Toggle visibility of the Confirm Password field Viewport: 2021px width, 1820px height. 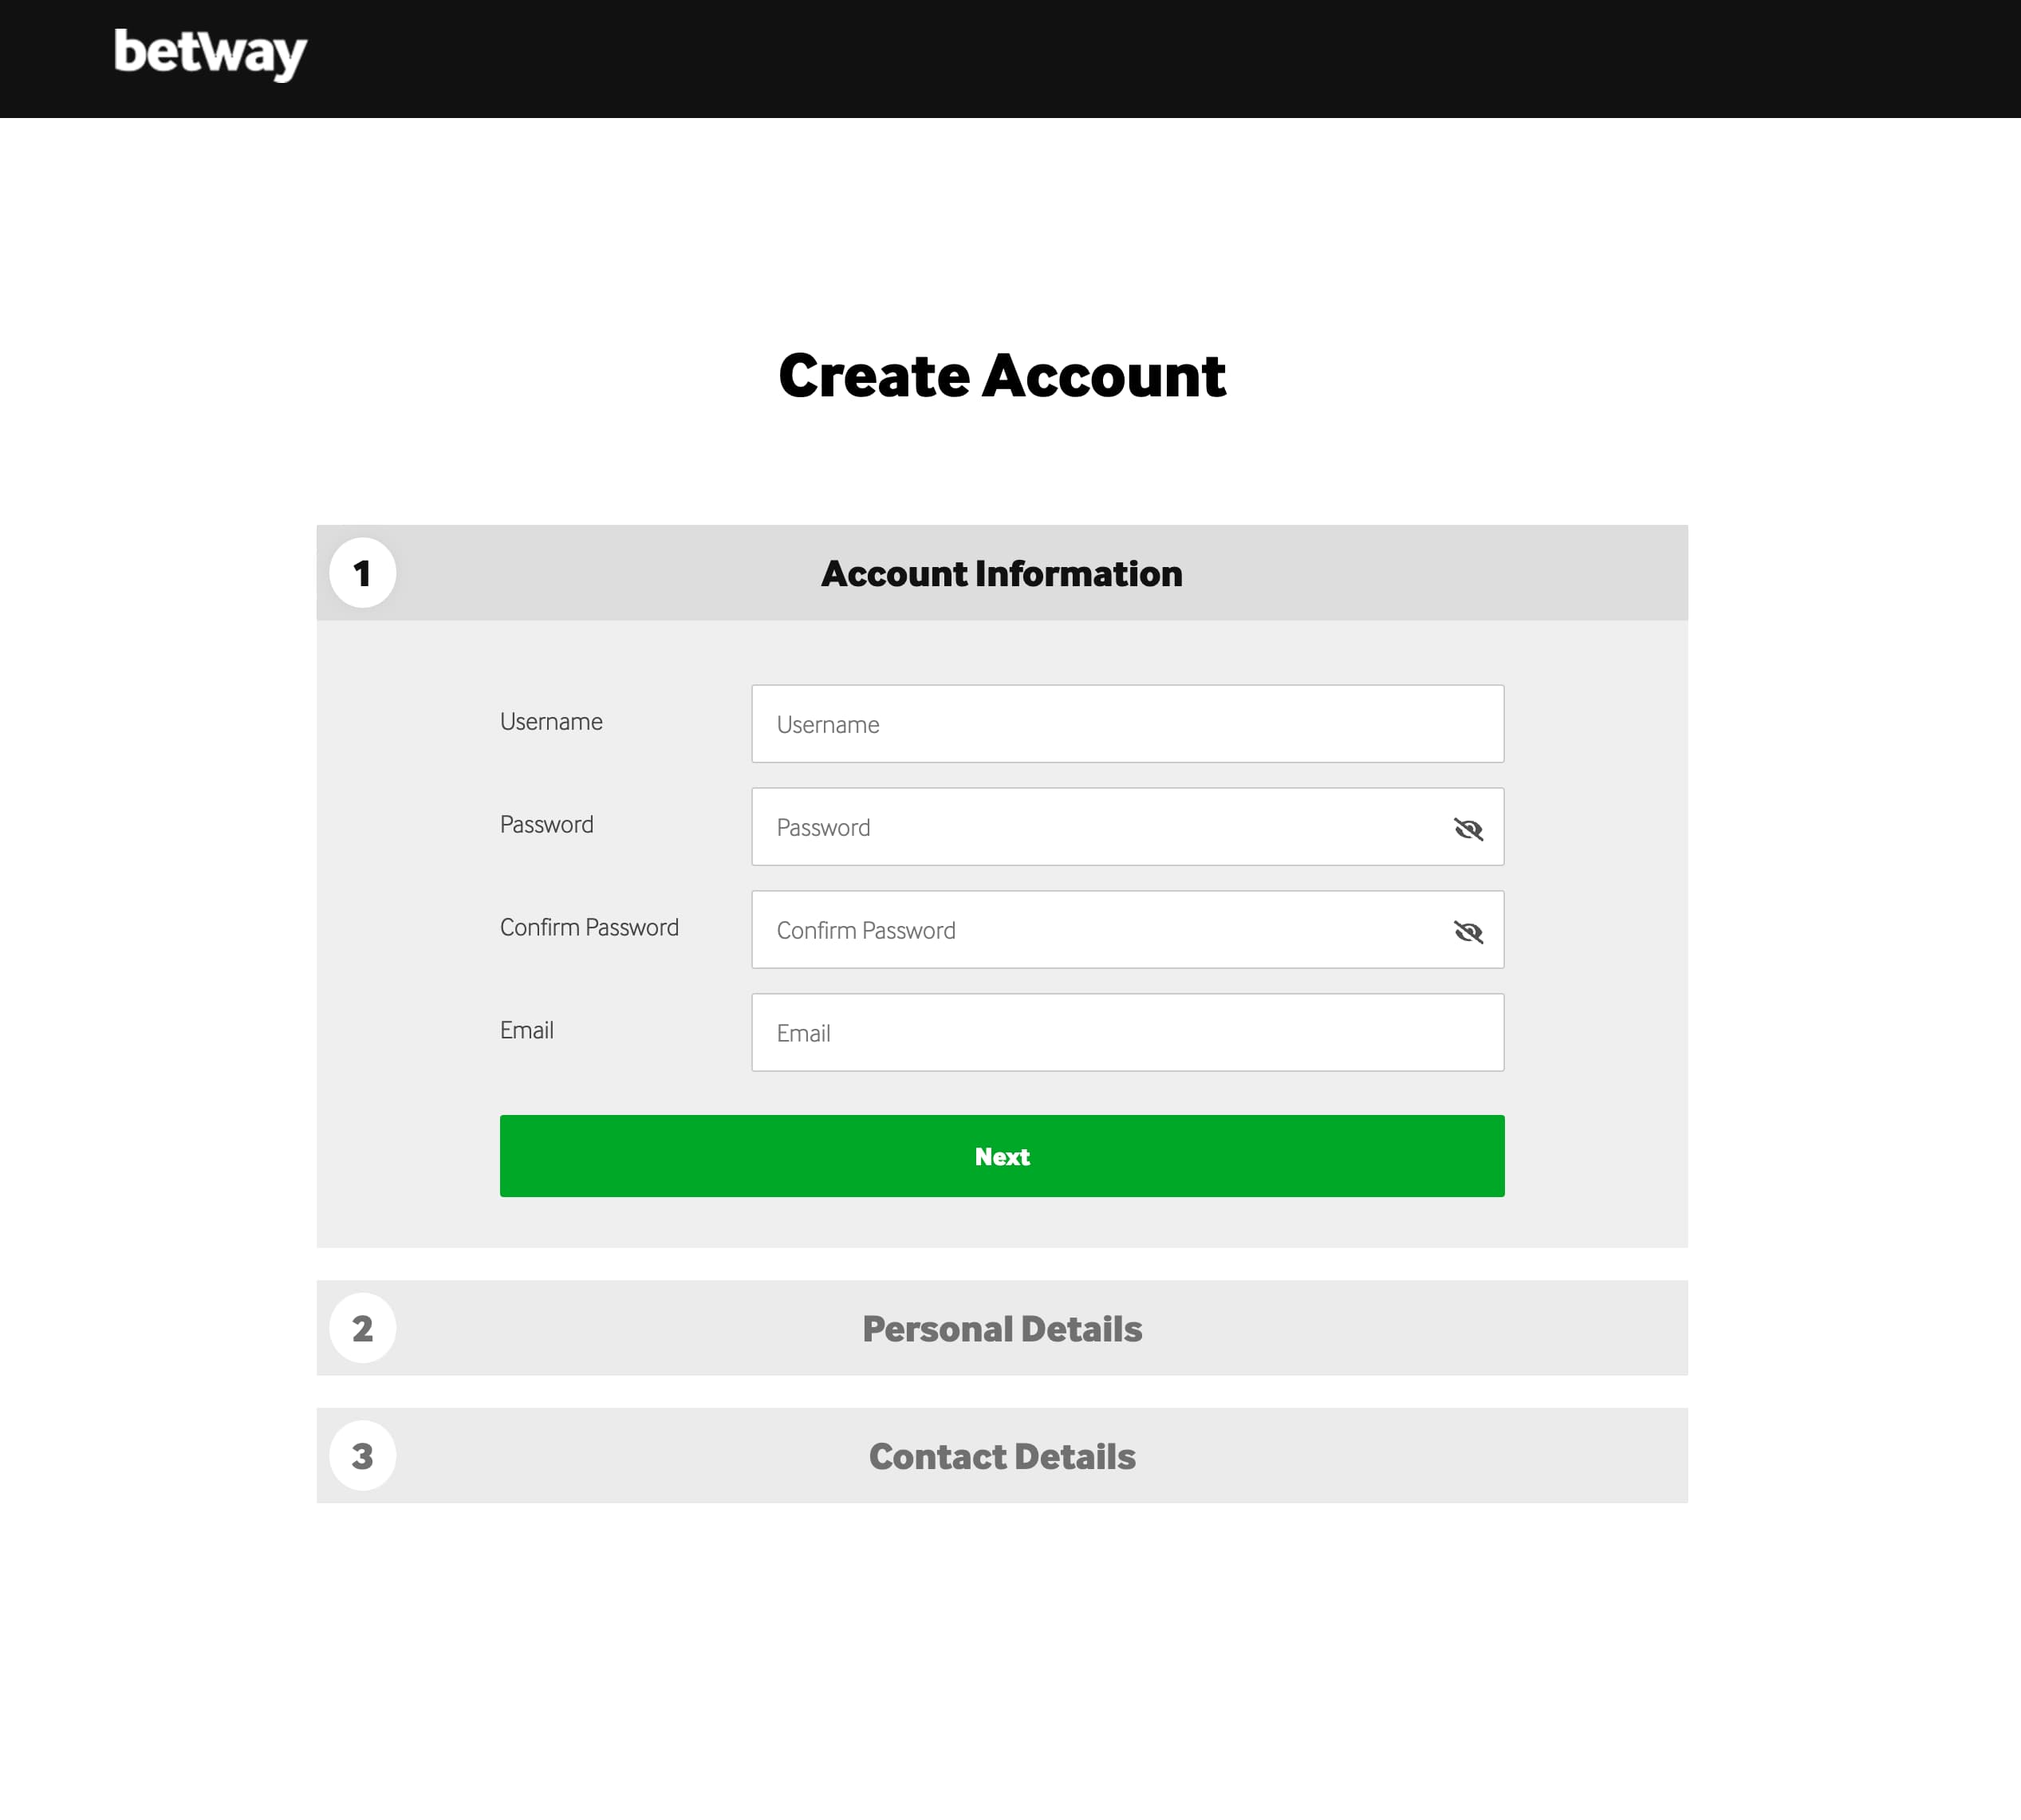1467,931
